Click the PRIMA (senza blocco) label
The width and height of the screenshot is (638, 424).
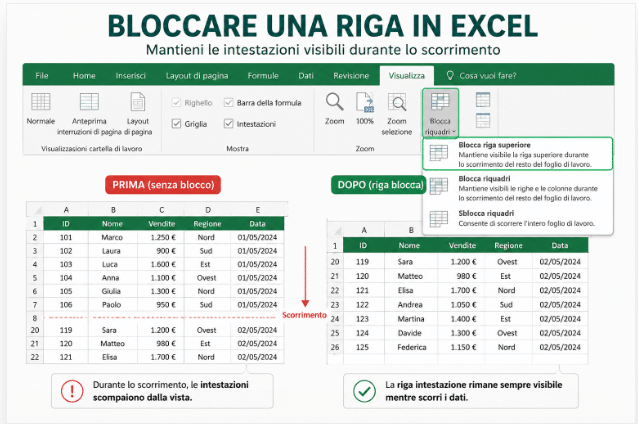(163, 185)
